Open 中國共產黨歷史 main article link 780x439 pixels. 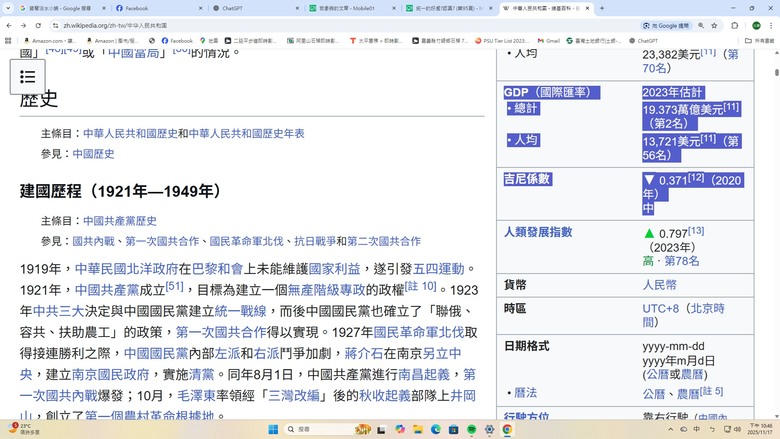pos(120,221)
